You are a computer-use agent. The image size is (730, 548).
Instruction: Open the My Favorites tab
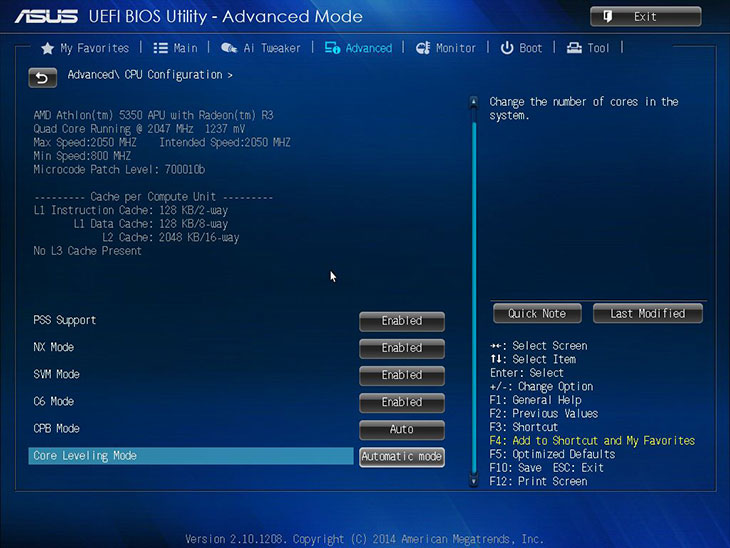coord(85,48)
